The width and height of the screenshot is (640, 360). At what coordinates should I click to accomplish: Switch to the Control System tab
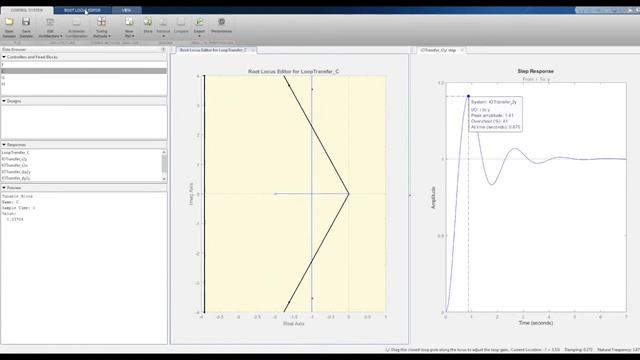tap(27, 10)
